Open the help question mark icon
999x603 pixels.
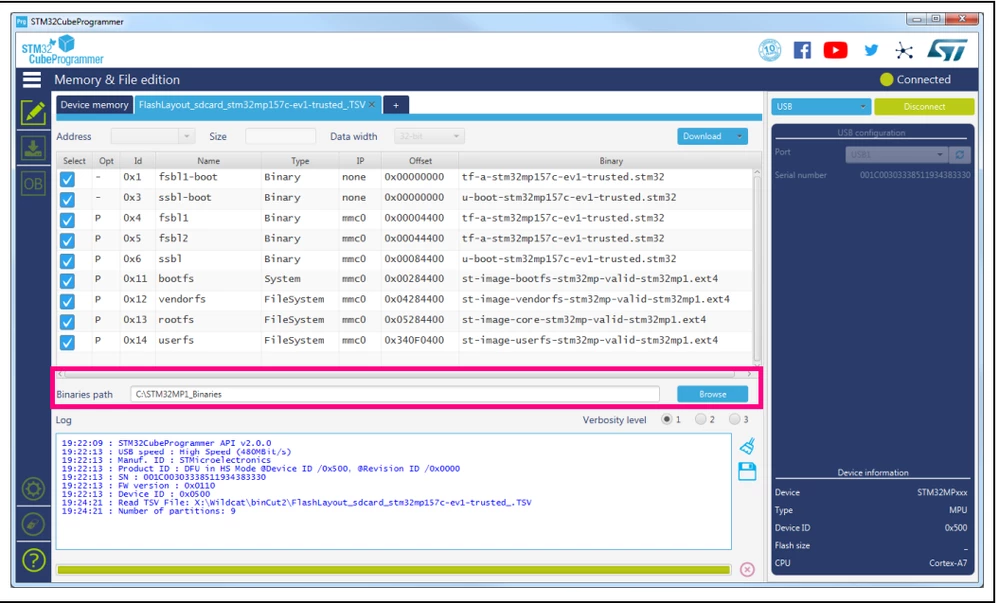(33, 560)
